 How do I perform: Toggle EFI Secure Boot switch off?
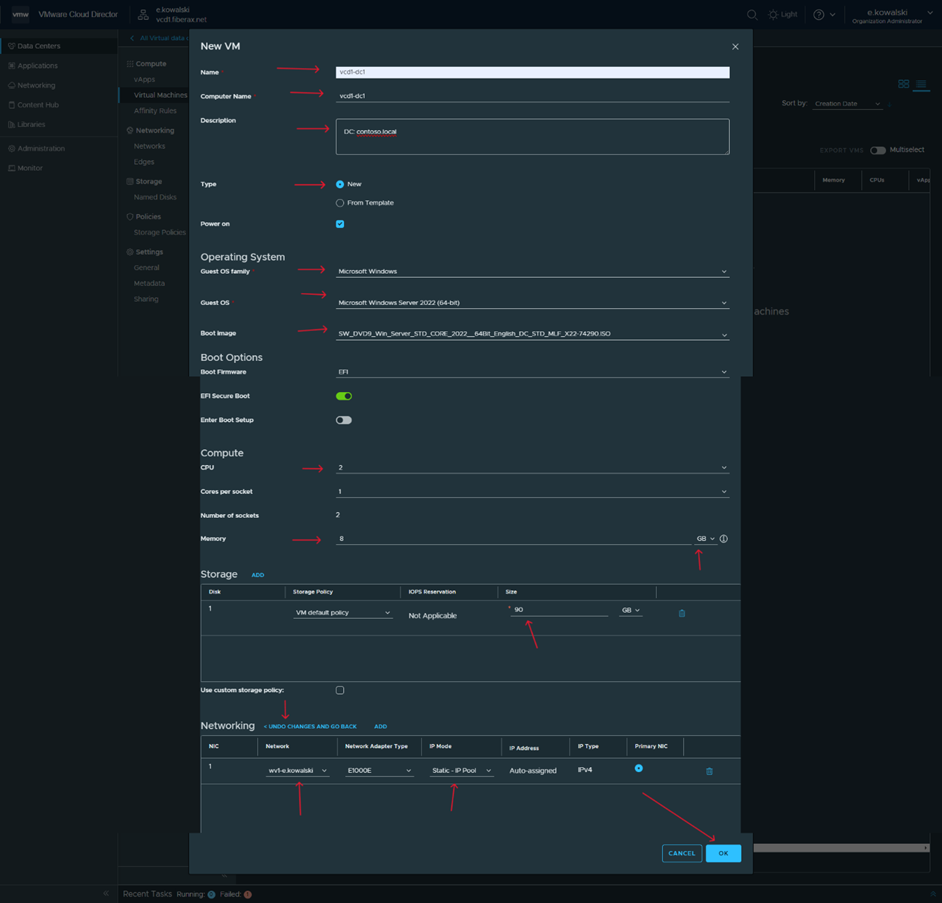344,396
